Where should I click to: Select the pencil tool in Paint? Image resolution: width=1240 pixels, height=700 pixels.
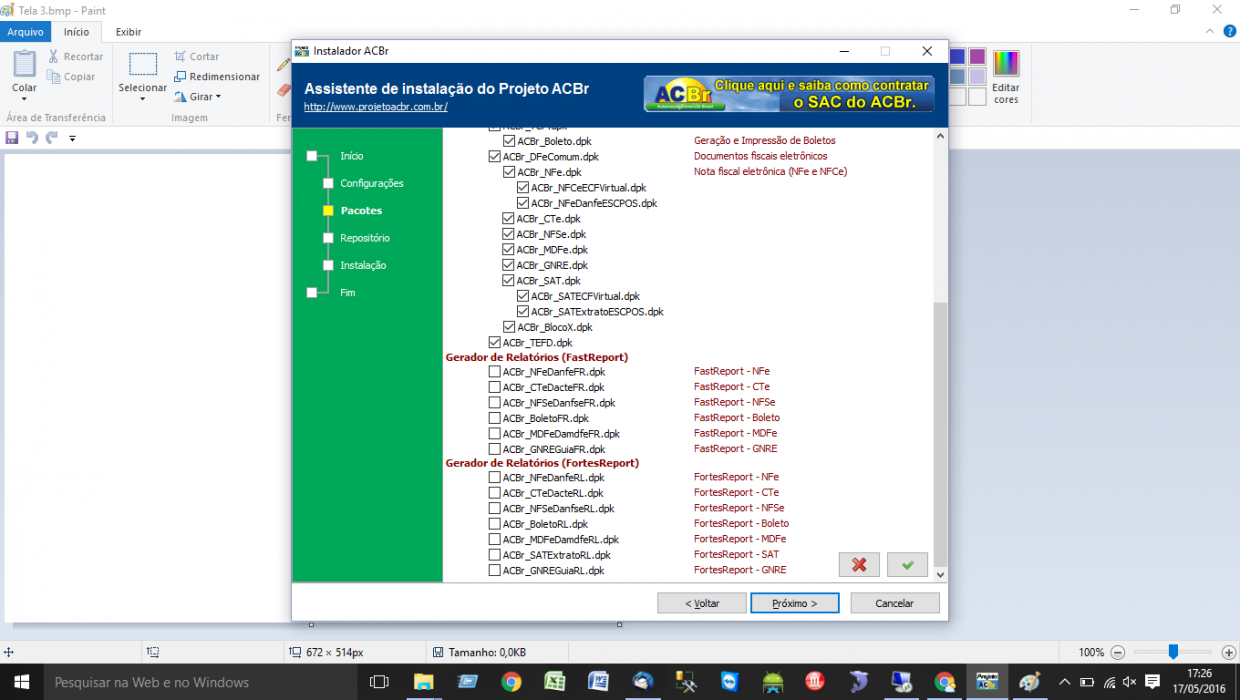[284, 64]
